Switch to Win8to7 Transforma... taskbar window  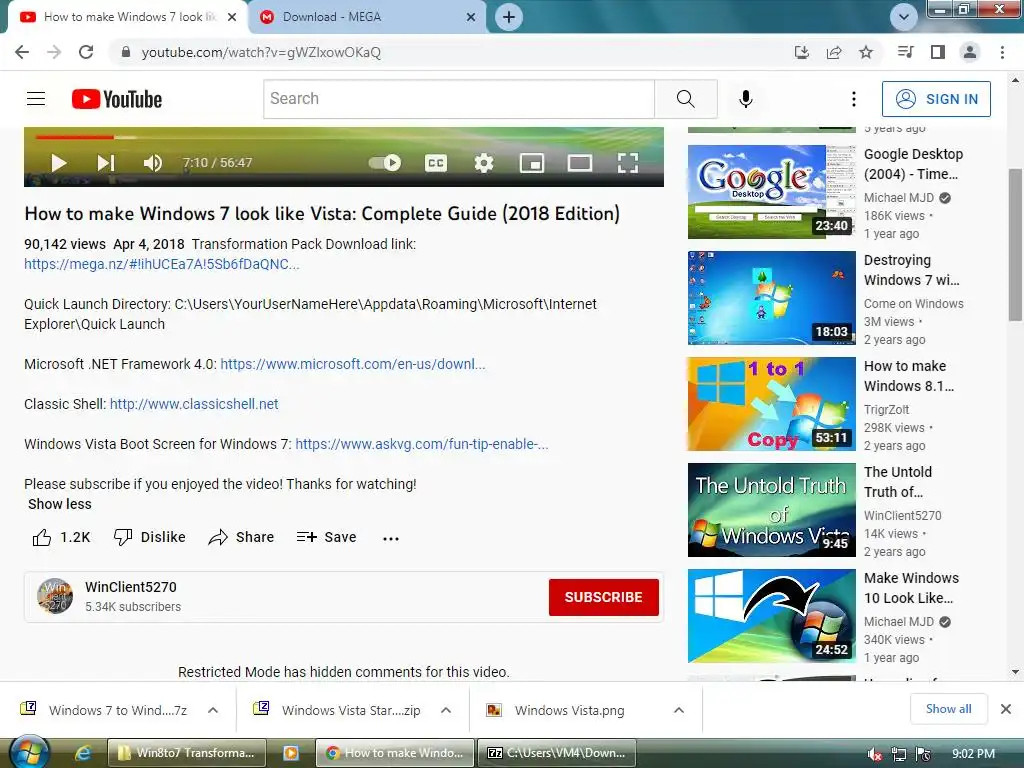(187, 753)
